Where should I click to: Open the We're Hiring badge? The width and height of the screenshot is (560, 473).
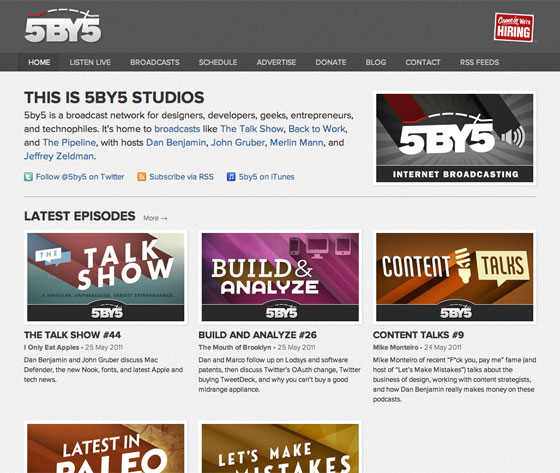514,28
